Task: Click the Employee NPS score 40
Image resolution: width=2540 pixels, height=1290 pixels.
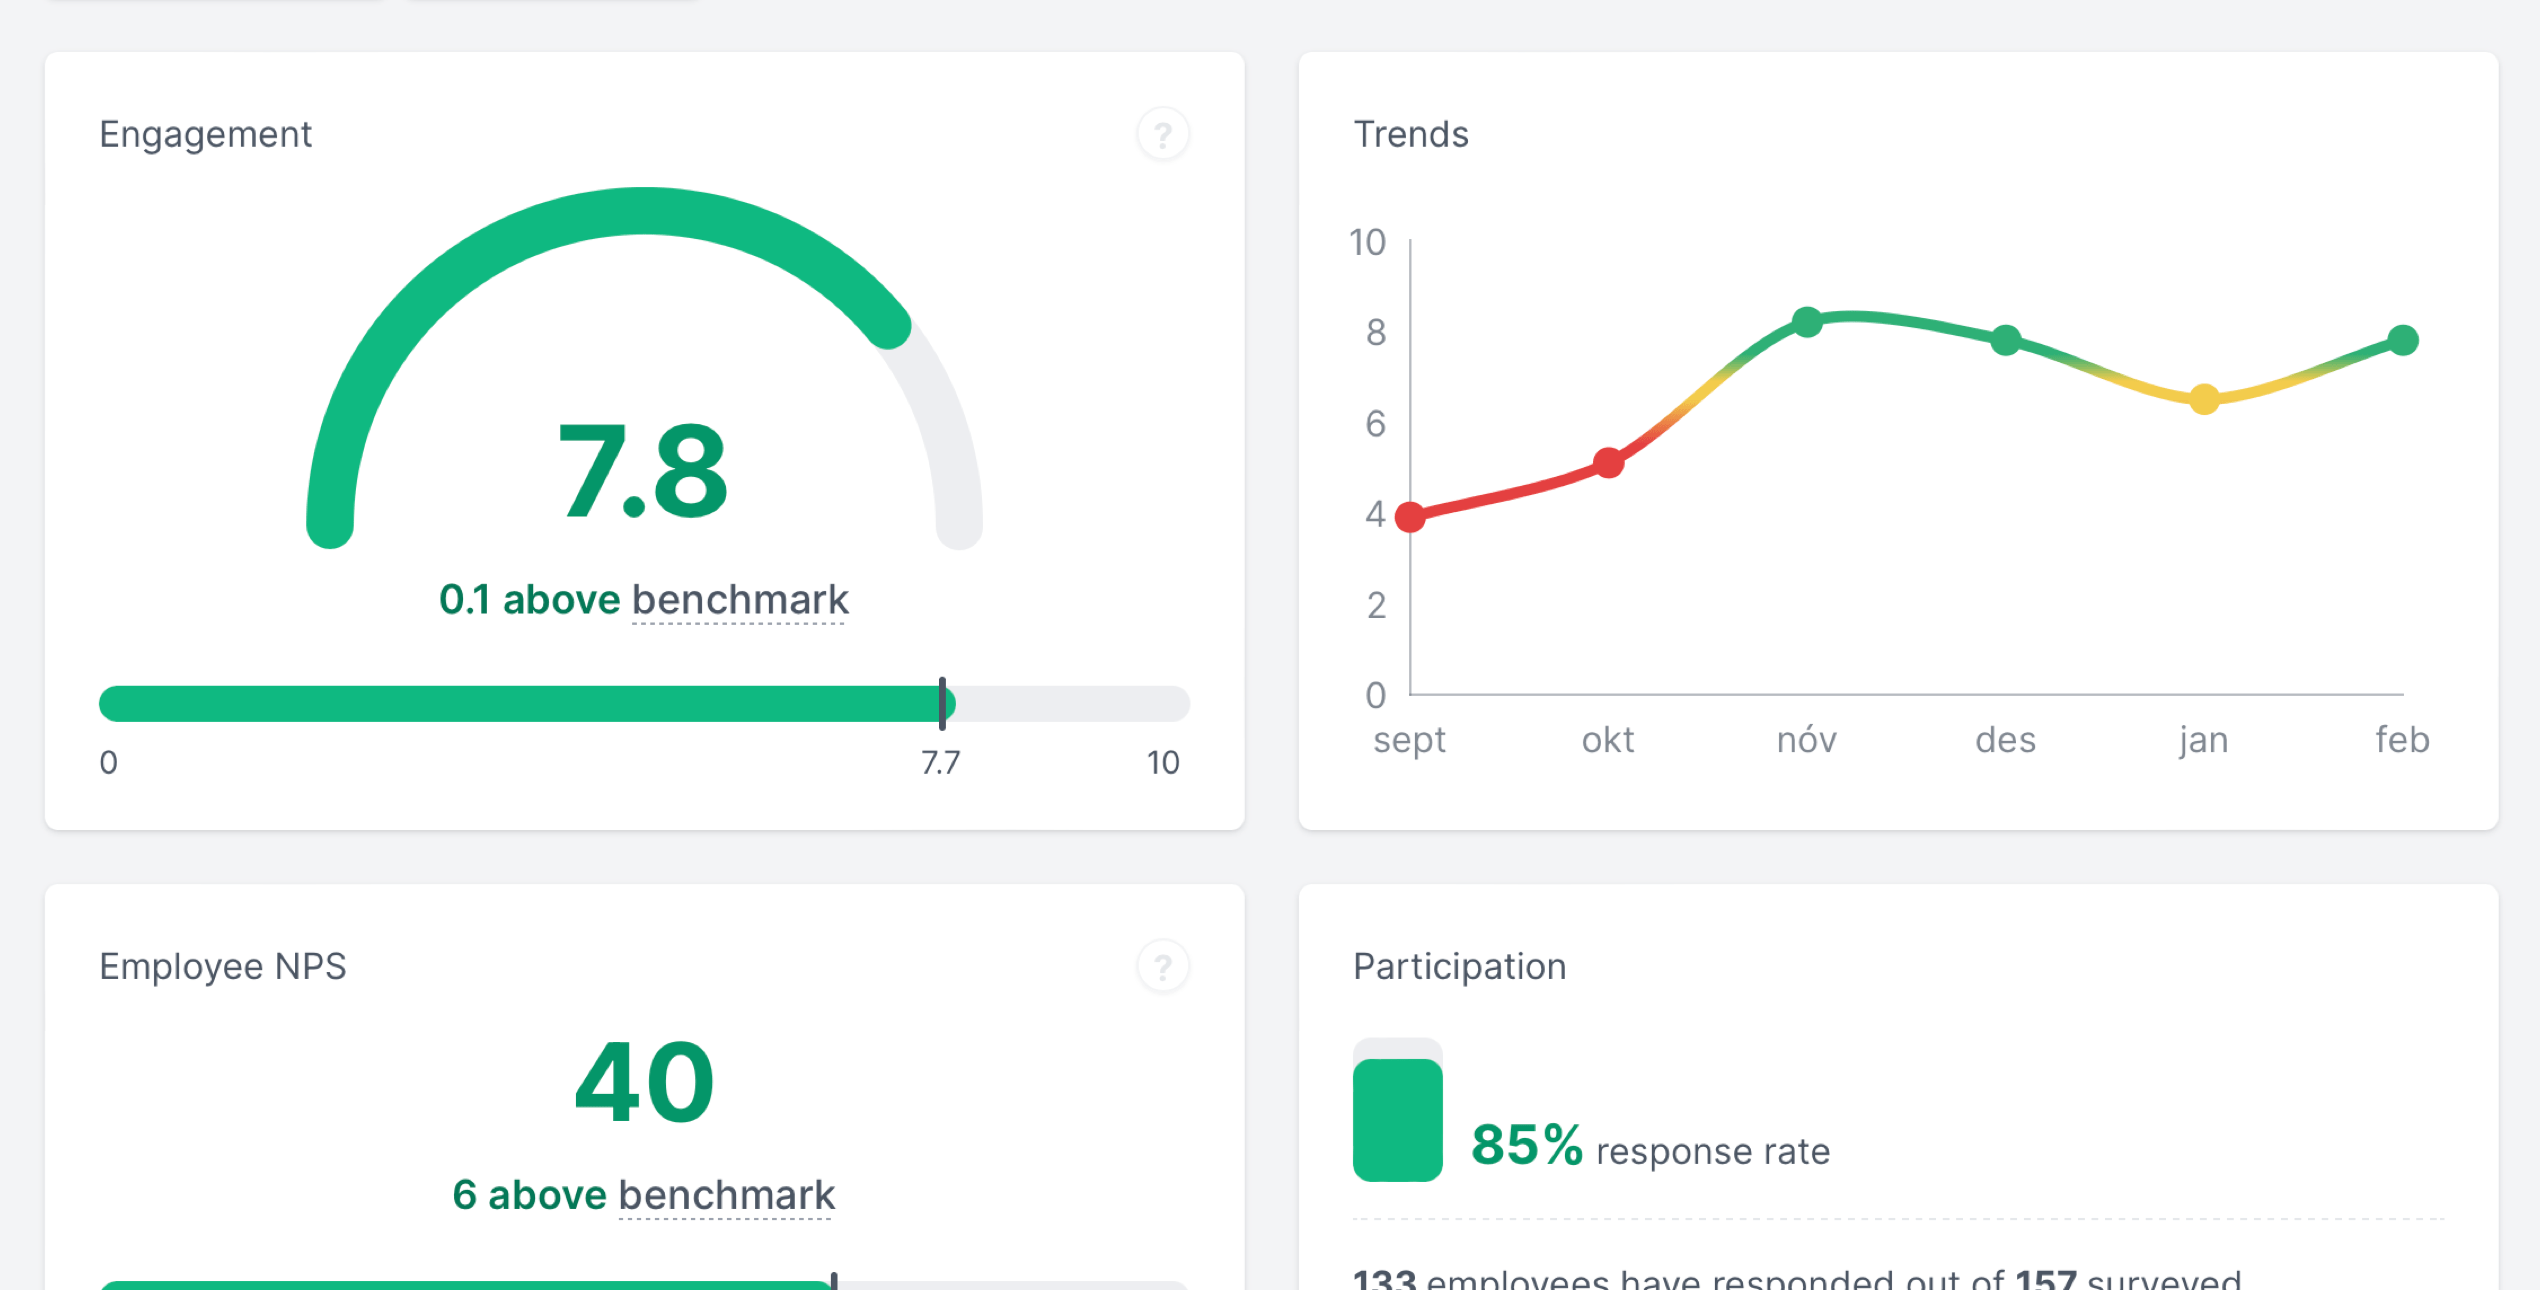Action: 644,1082
